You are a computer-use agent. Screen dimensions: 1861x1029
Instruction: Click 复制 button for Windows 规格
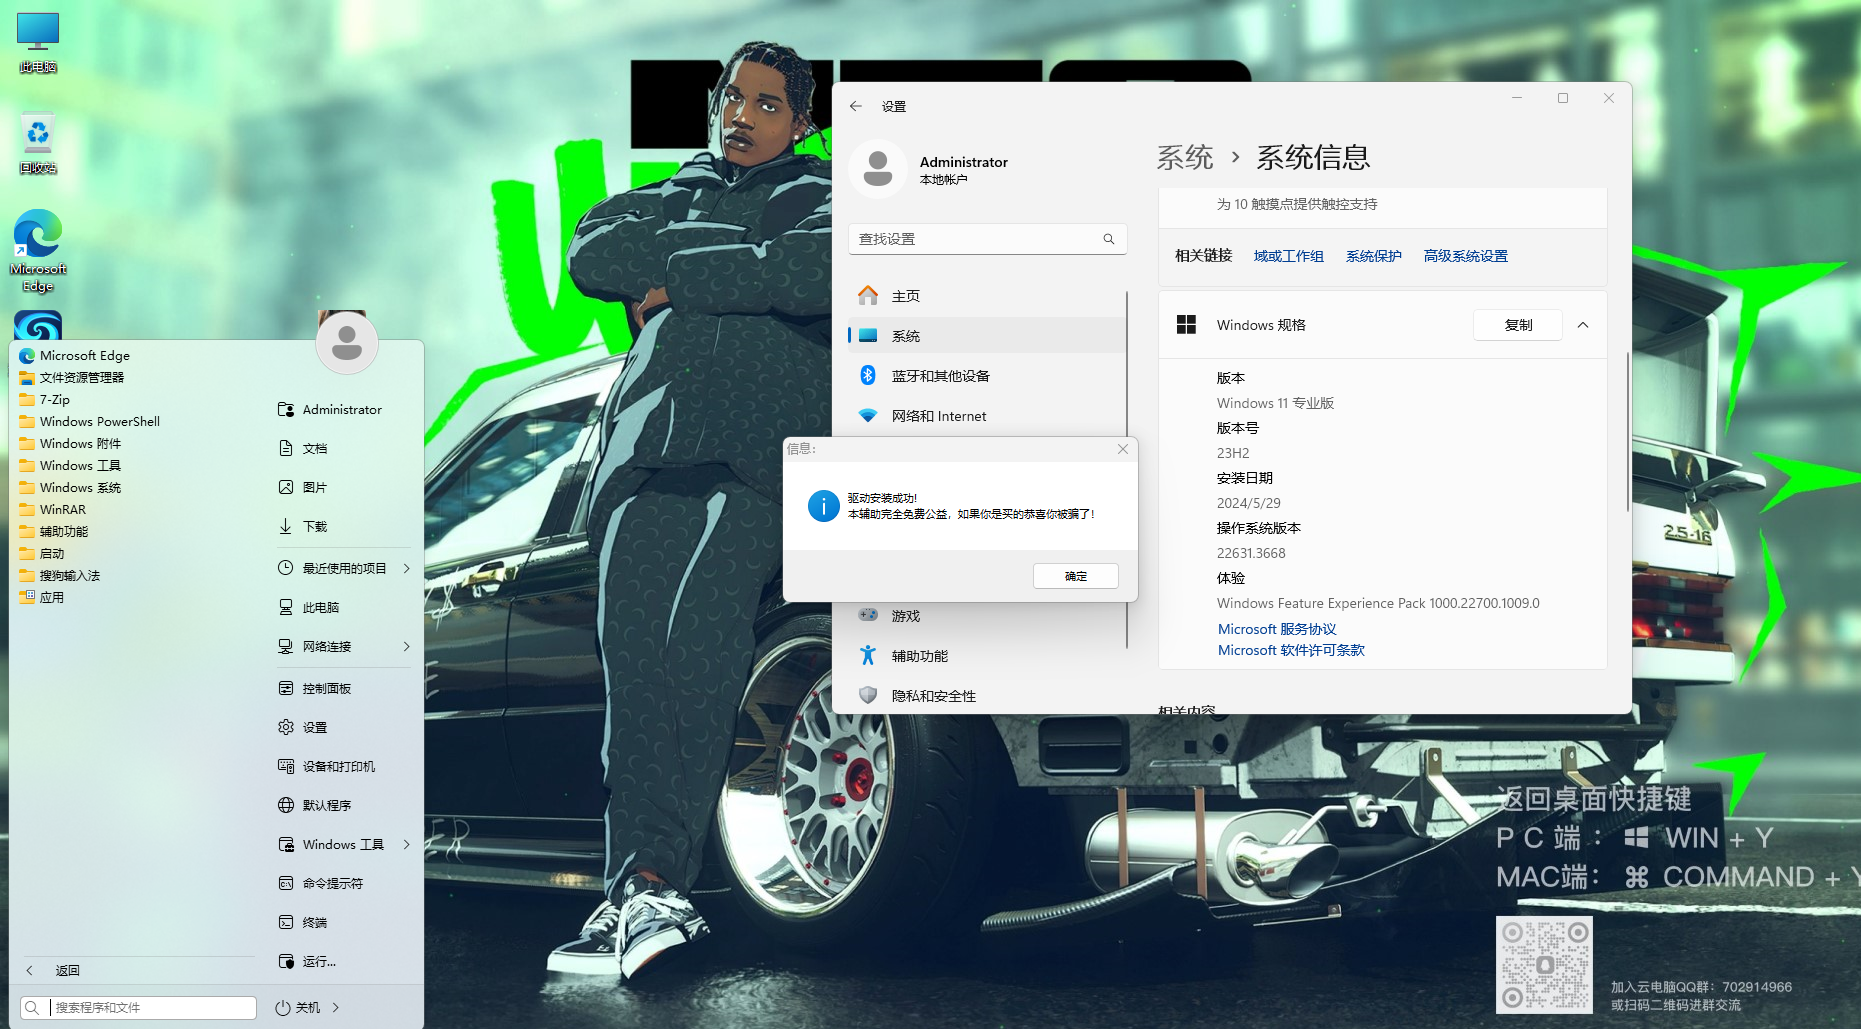[x=1518, y=325]
